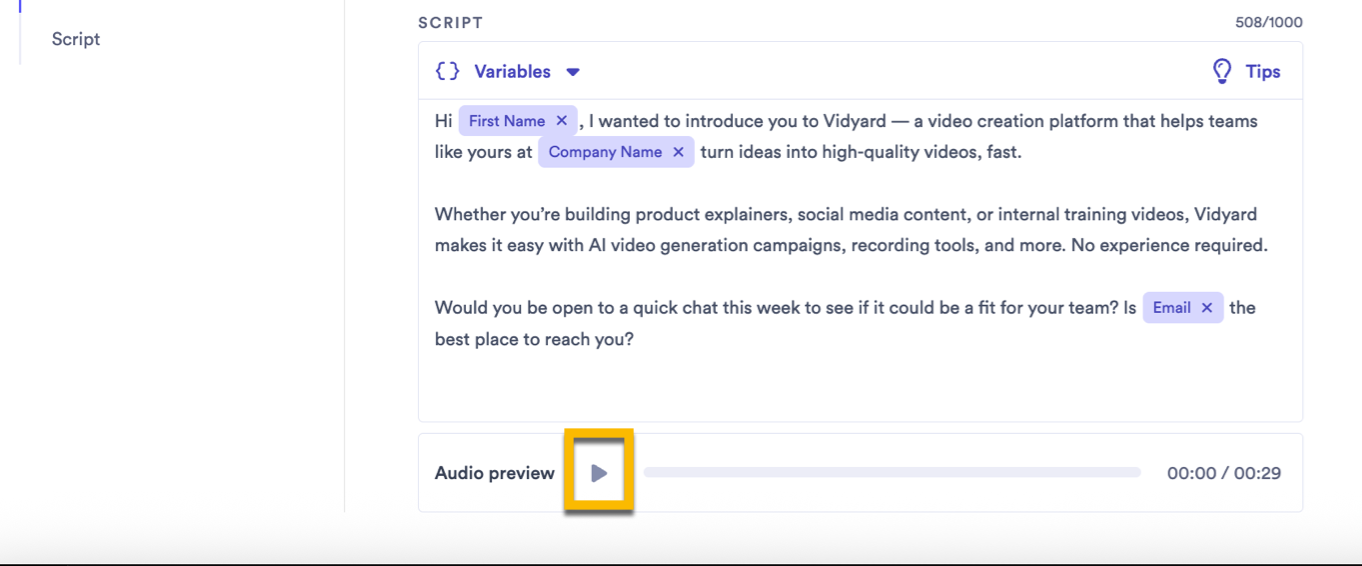Click the "No experience required." sentence
Viewport: 1362px width, 566px height.
tap(1169, 245)
